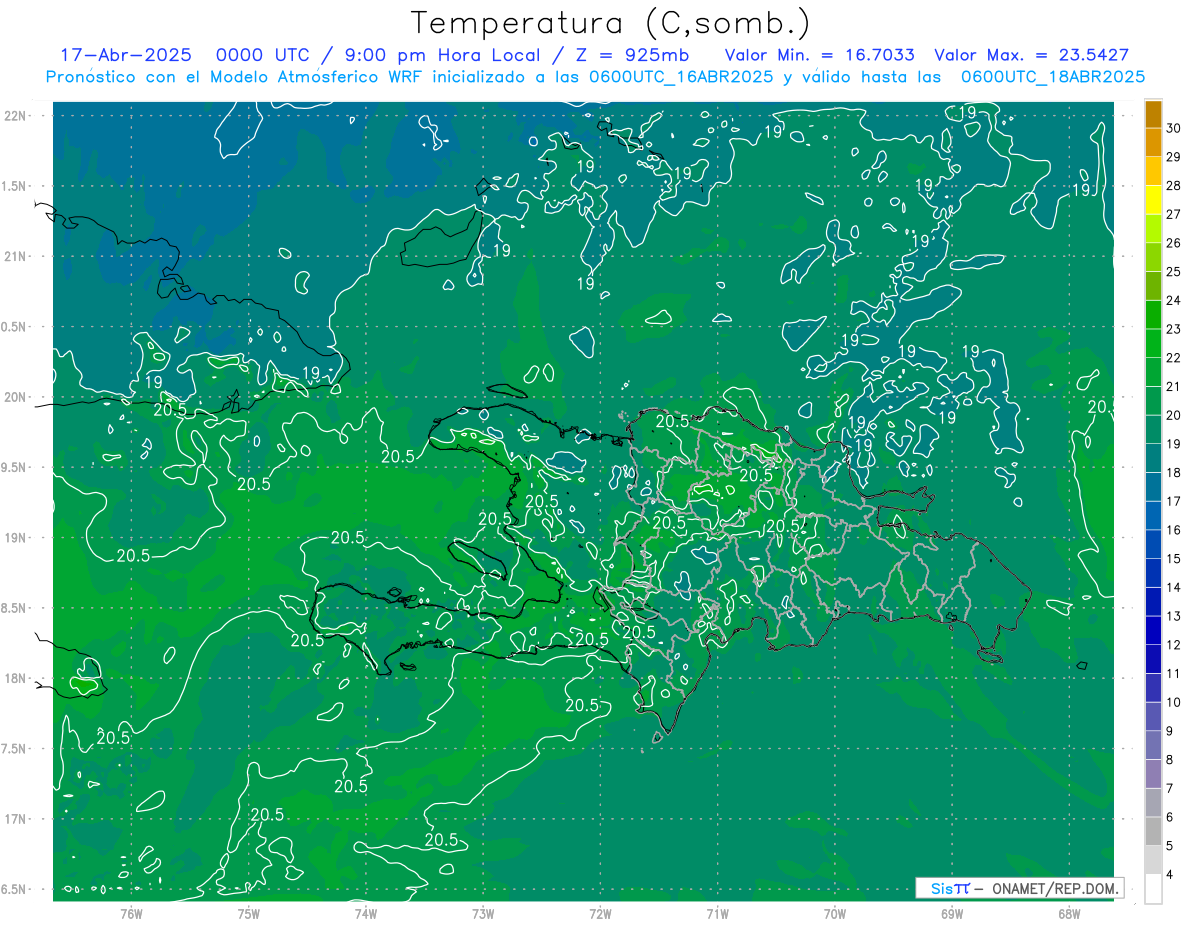Image resolution: width=1200 pixels, height=927 pixels.
Task: Click the '19N' latitude axis label
Action: tap(15, 538)
